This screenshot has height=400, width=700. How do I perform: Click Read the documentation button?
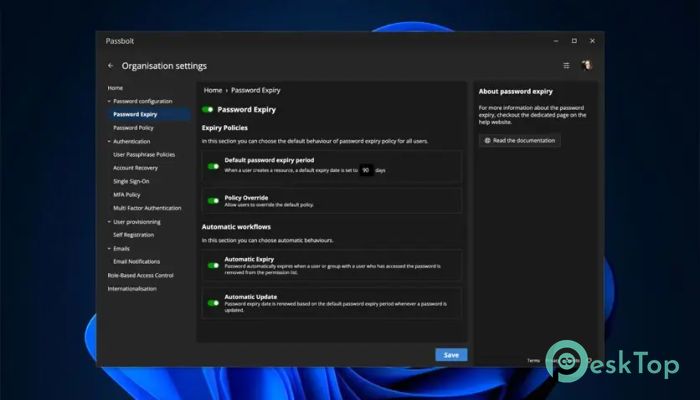coord(520,140)
